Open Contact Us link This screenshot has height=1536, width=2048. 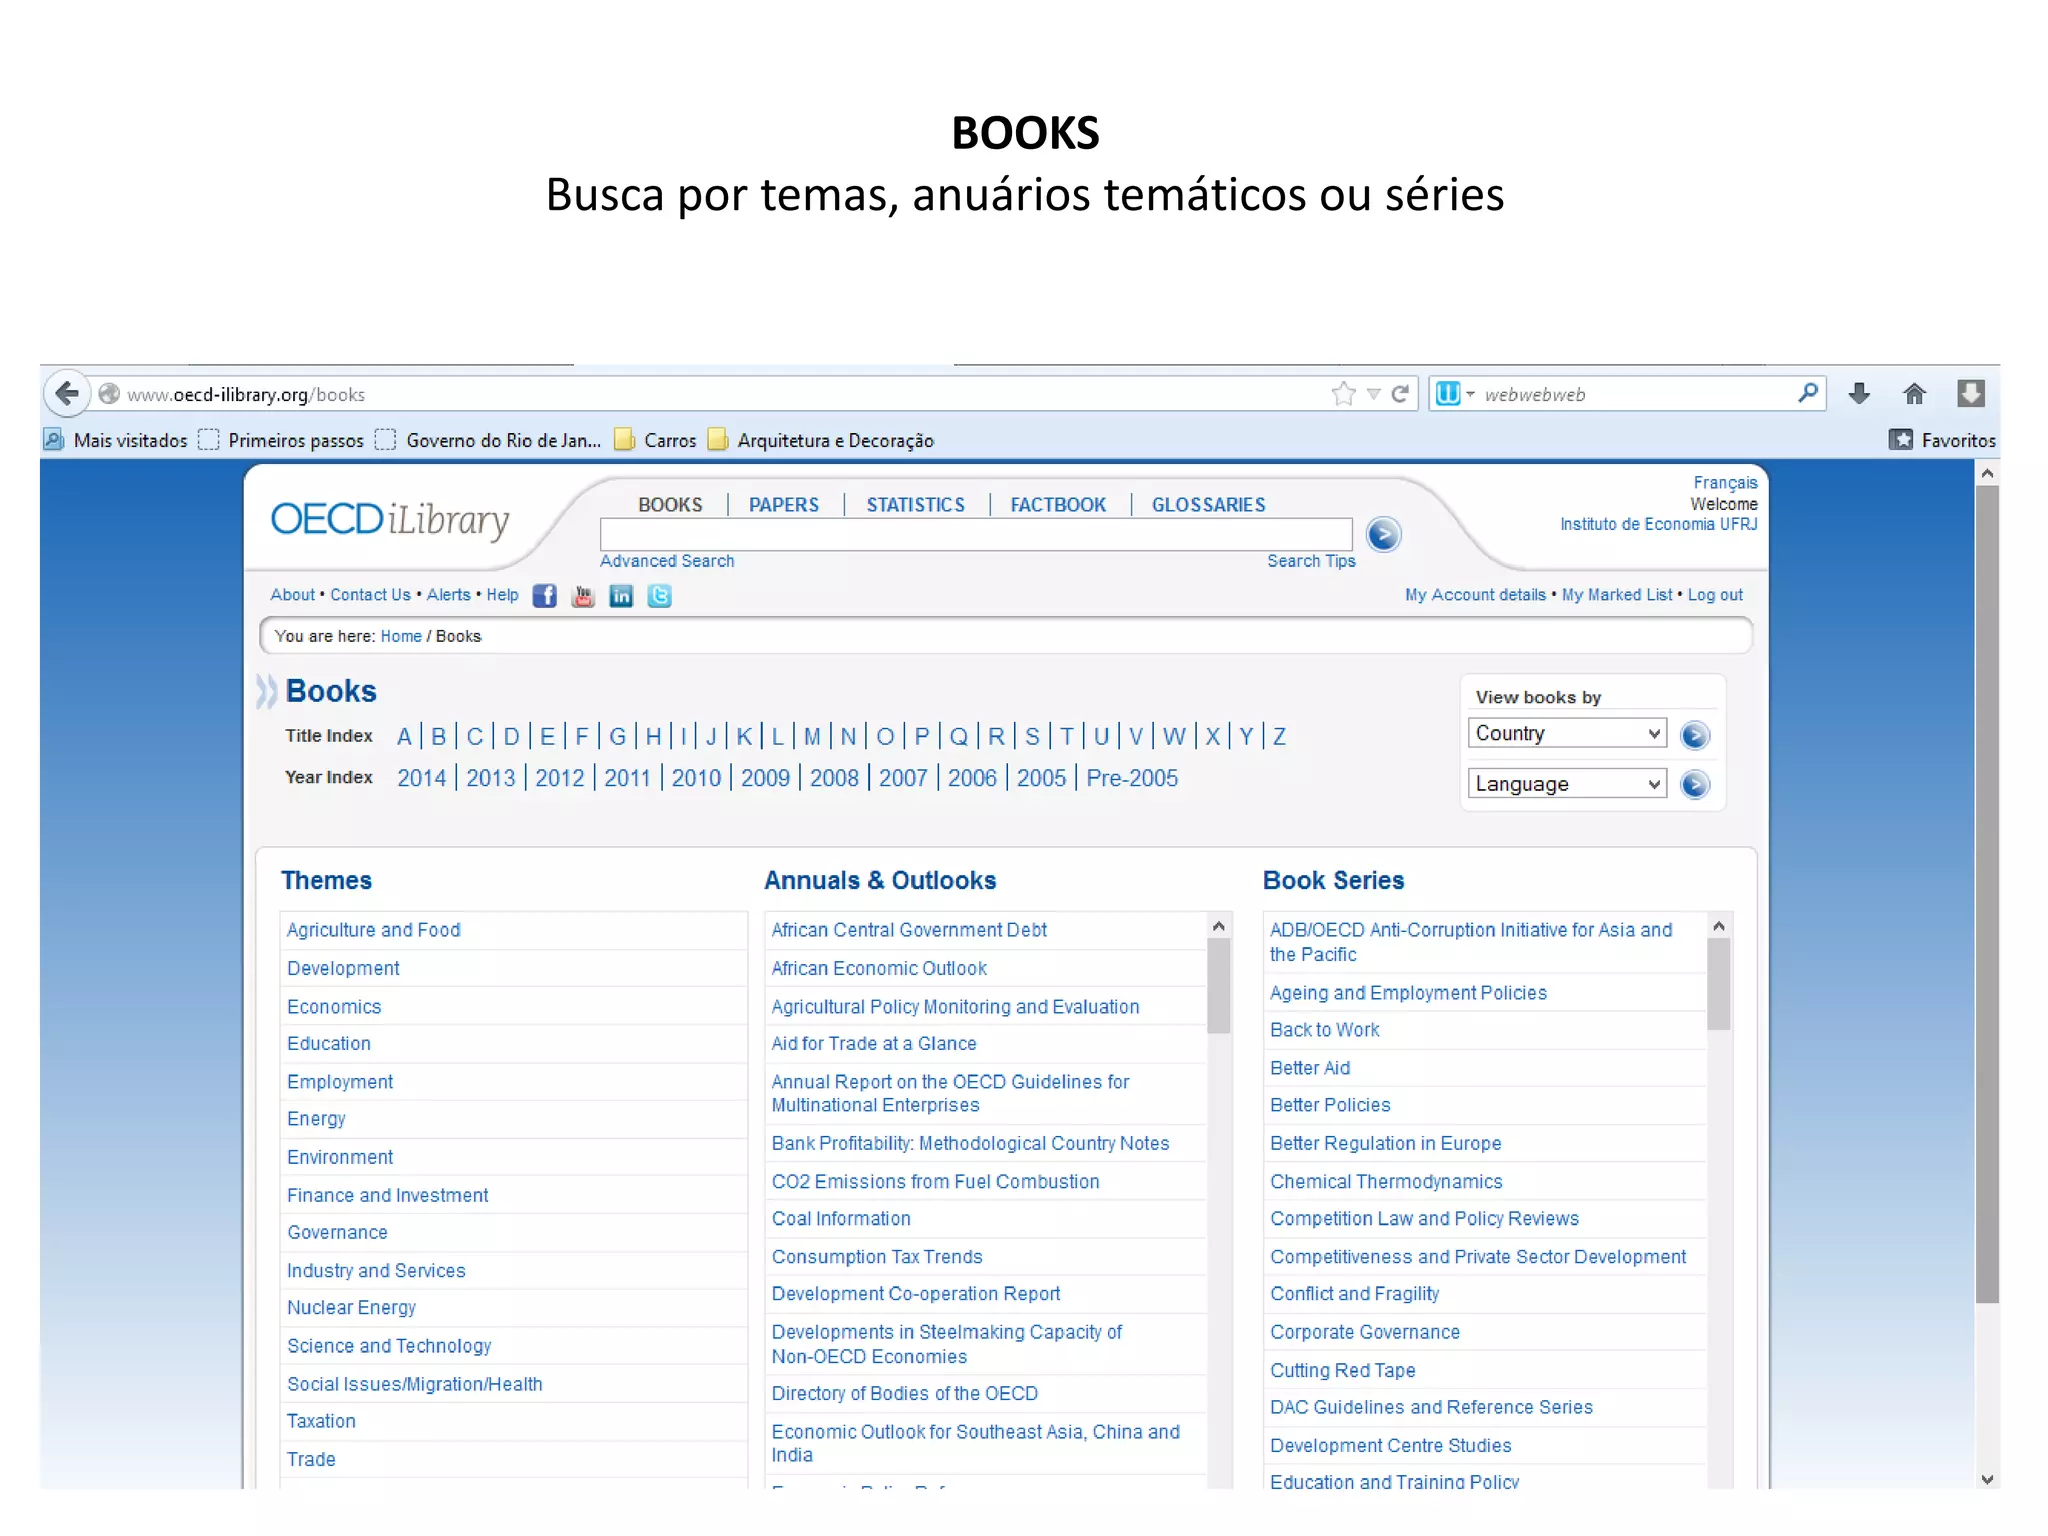pos(370,595)
